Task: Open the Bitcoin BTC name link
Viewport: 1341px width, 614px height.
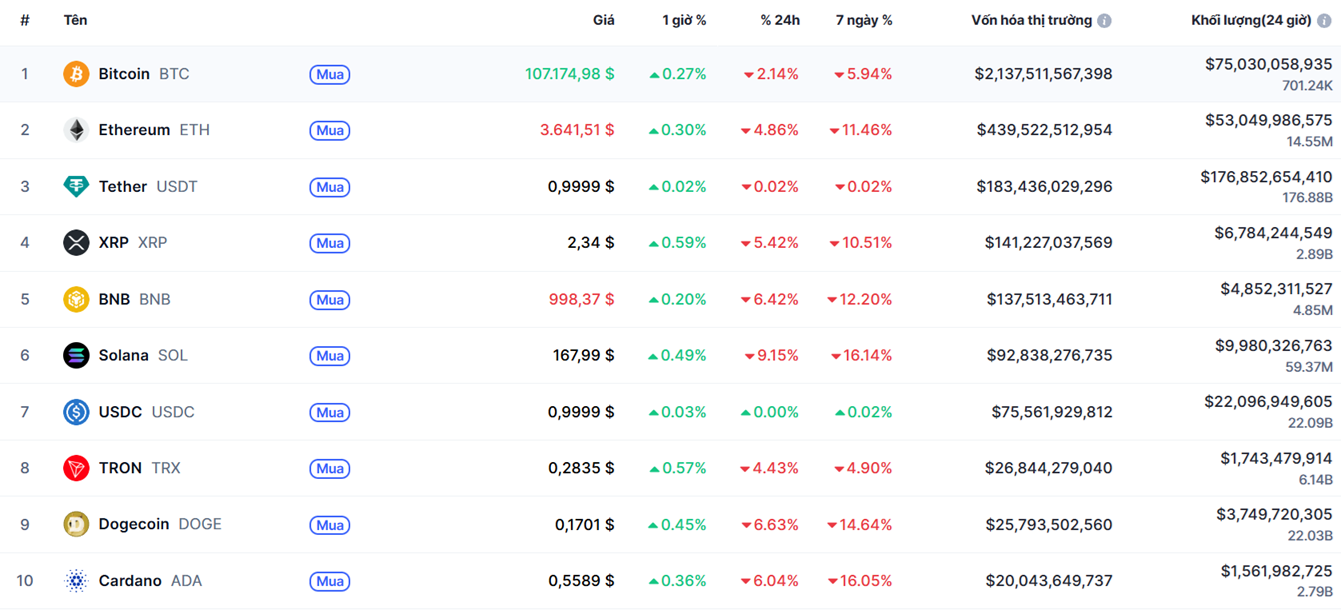Action: 143,74
